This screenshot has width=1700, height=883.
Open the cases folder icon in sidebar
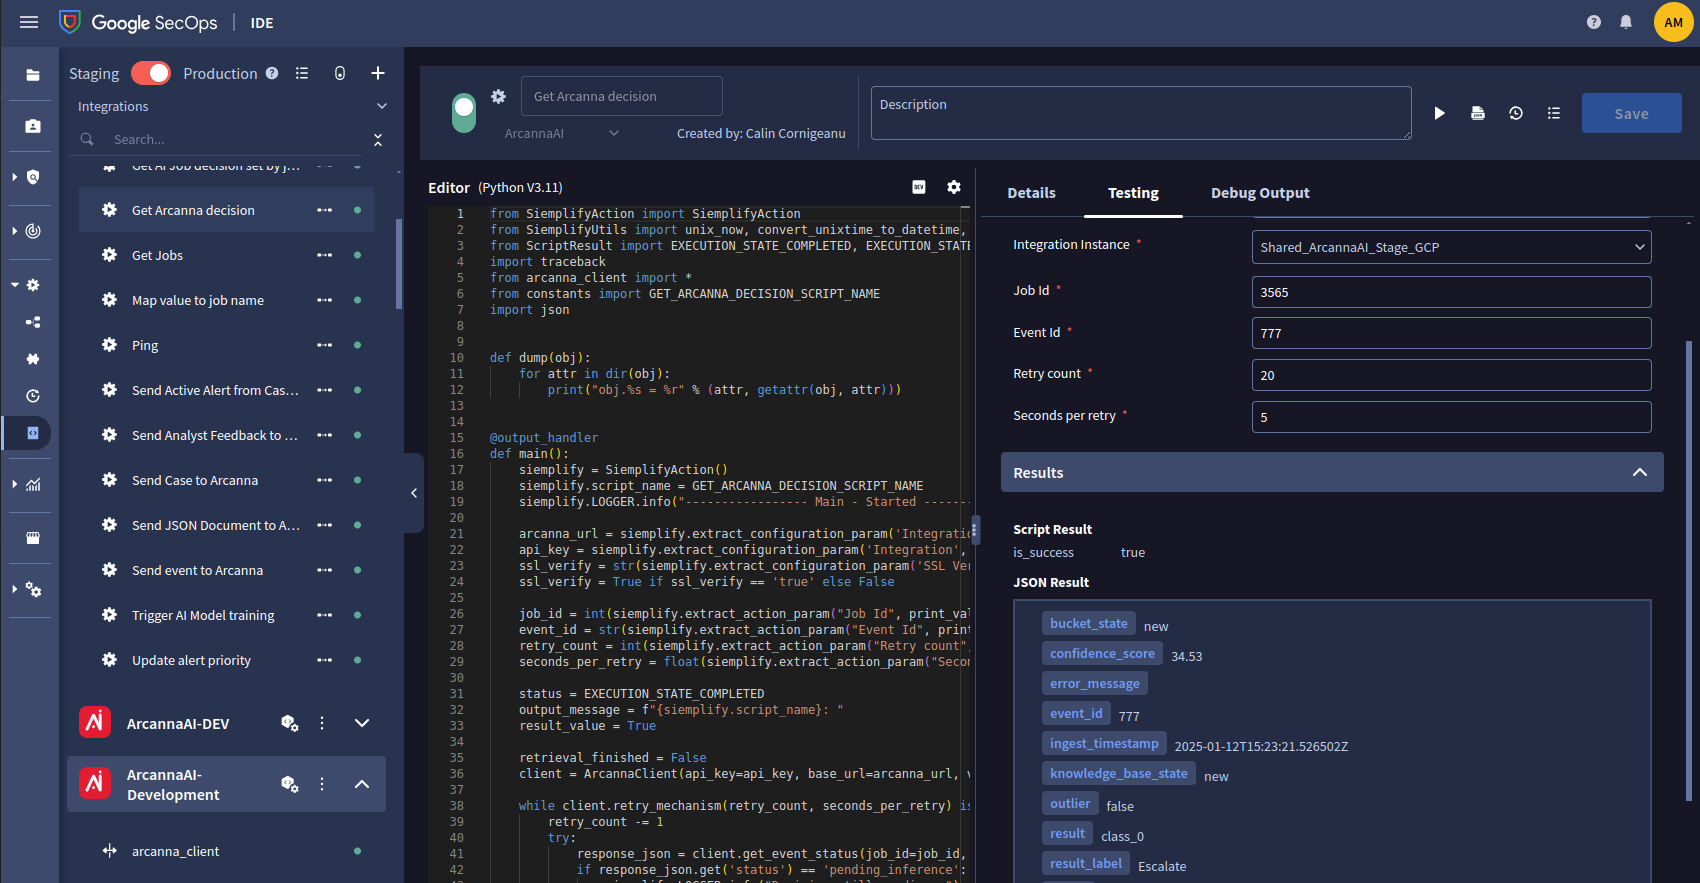point(33,75)
